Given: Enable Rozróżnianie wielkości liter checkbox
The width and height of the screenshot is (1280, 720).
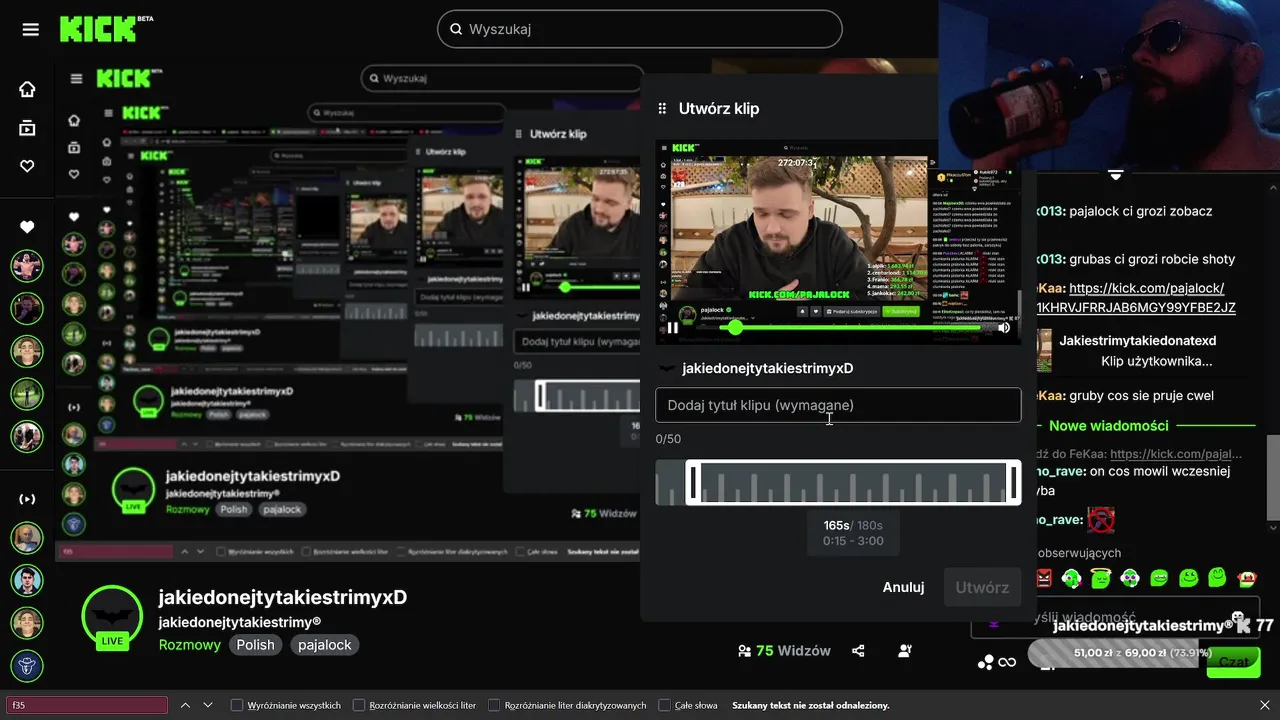Looking at the screenshot, I should pos(359,705).
